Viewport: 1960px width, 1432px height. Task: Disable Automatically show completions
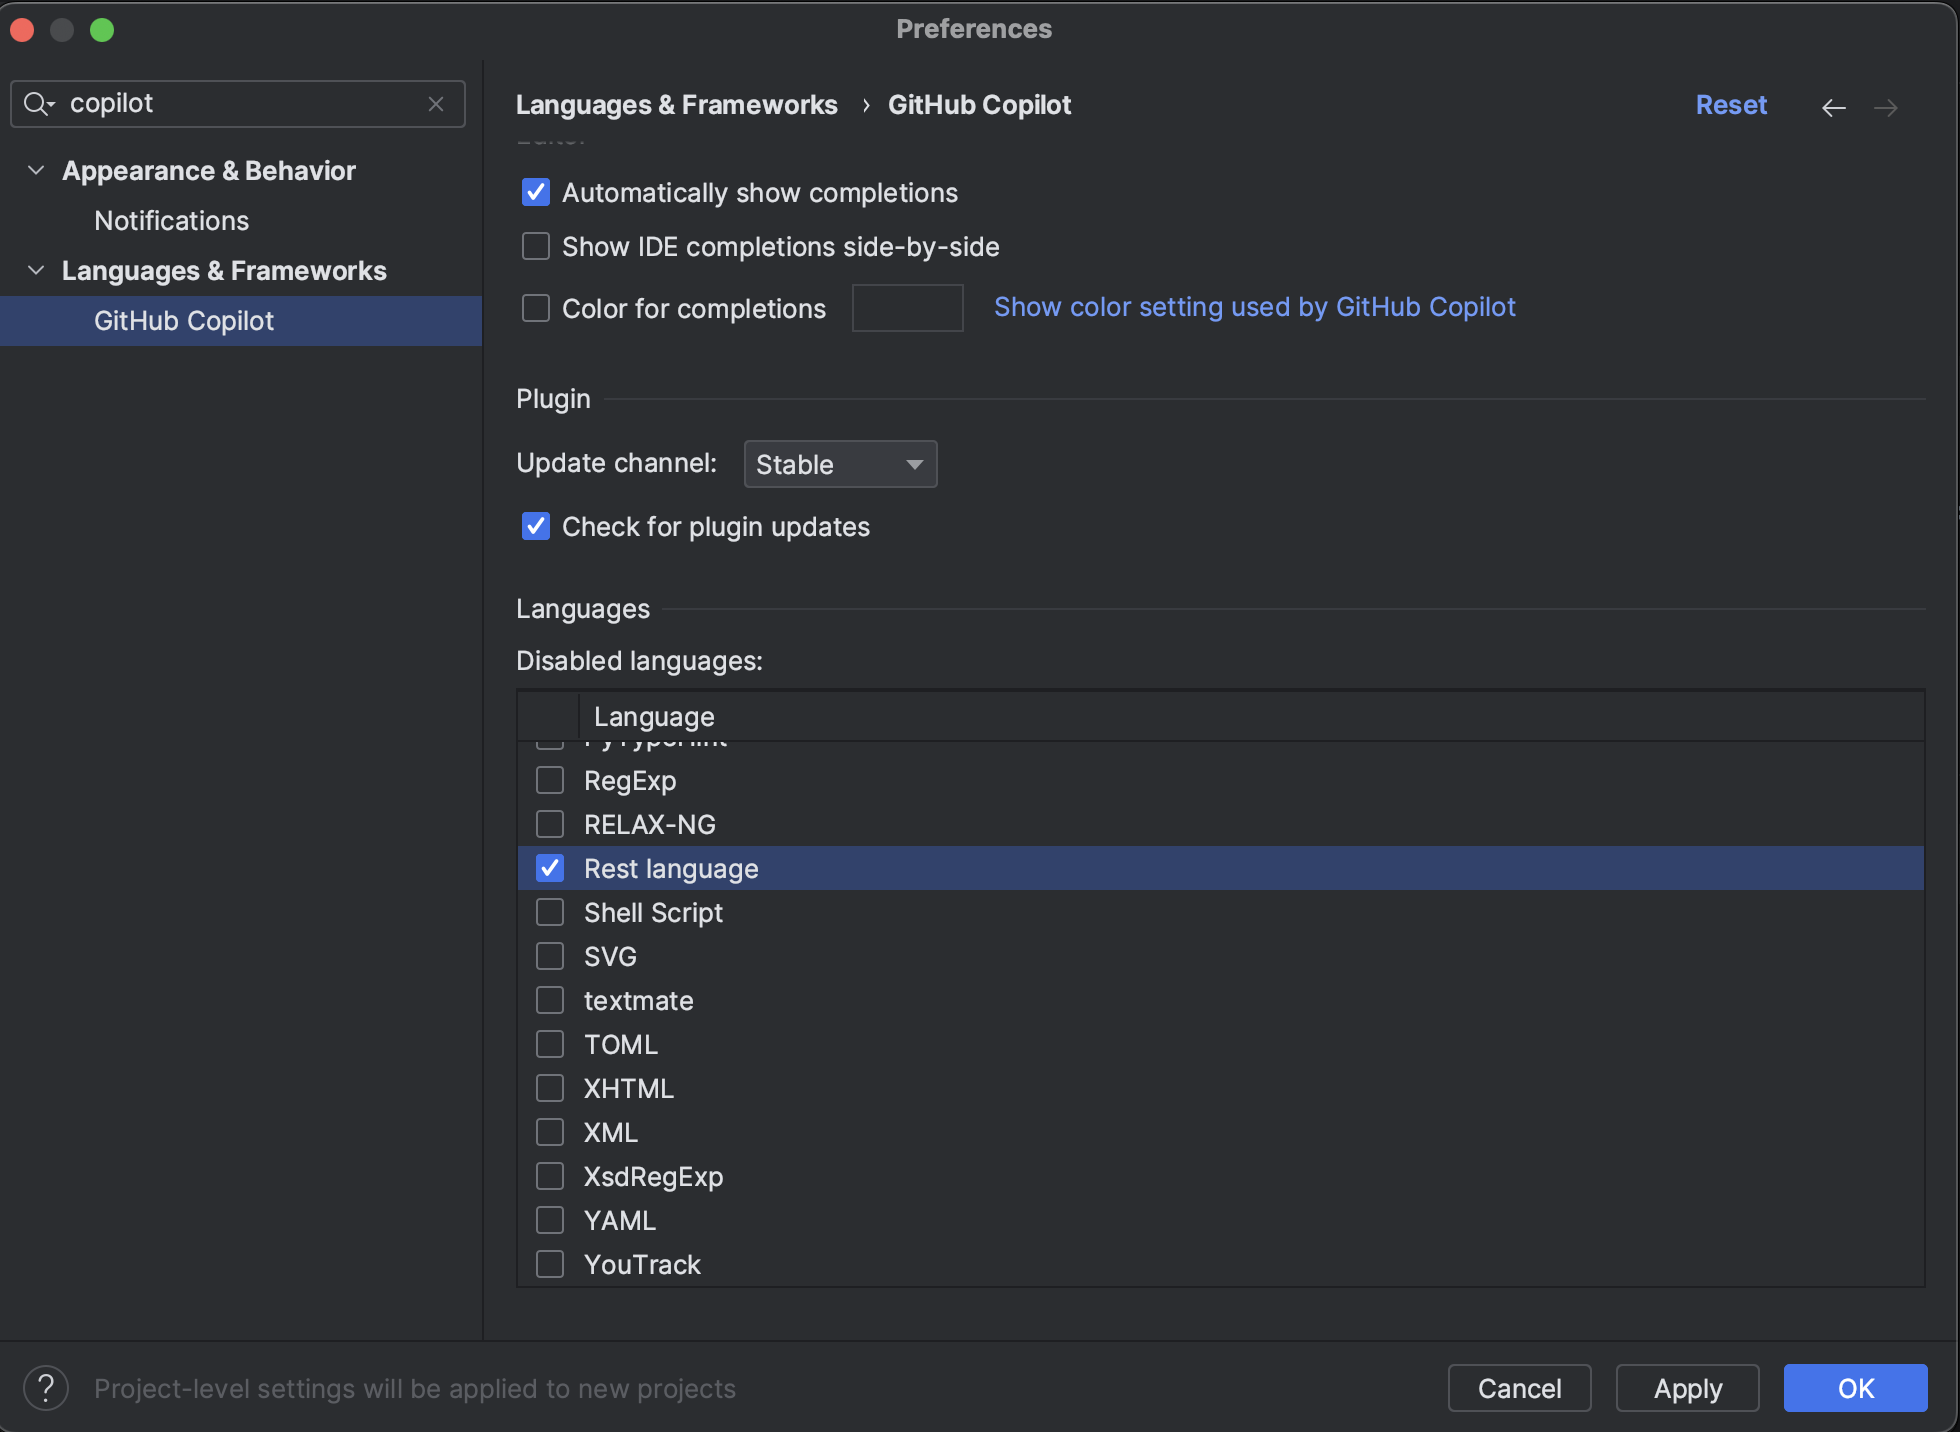tap(535, 192)
